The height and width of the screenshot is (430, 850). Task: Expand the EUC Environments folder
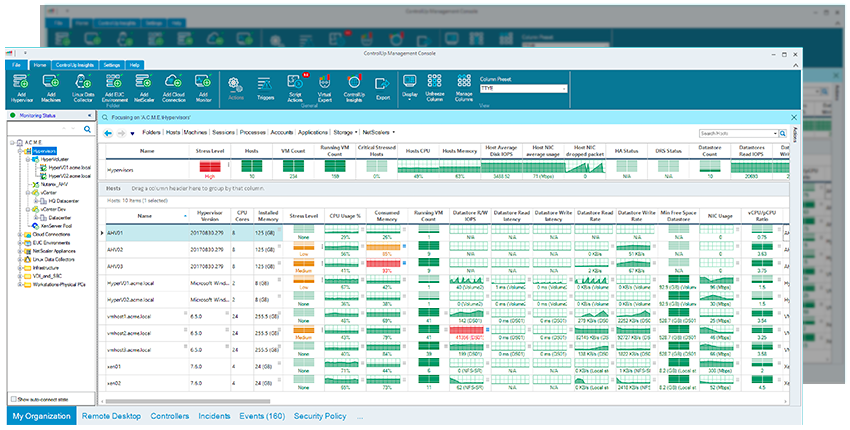(x=20, y=242)
